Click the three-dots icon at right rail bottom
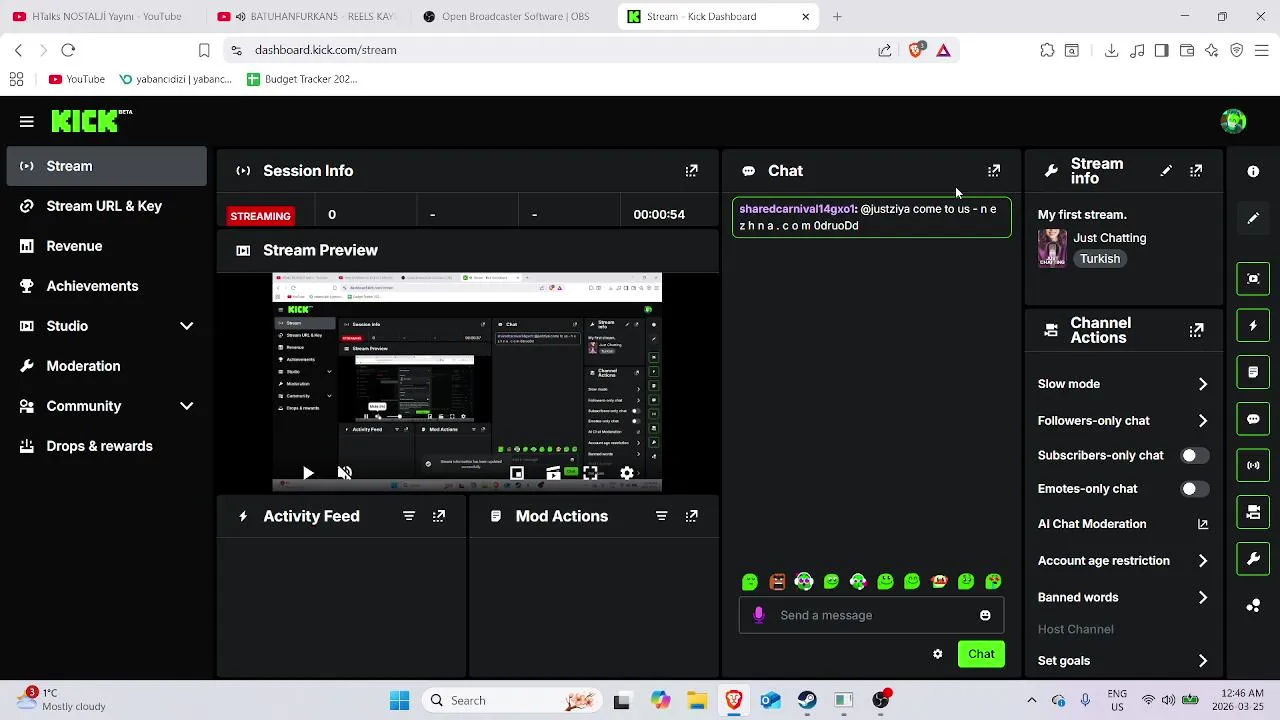1280x720 pixels. coord(1253,606)
